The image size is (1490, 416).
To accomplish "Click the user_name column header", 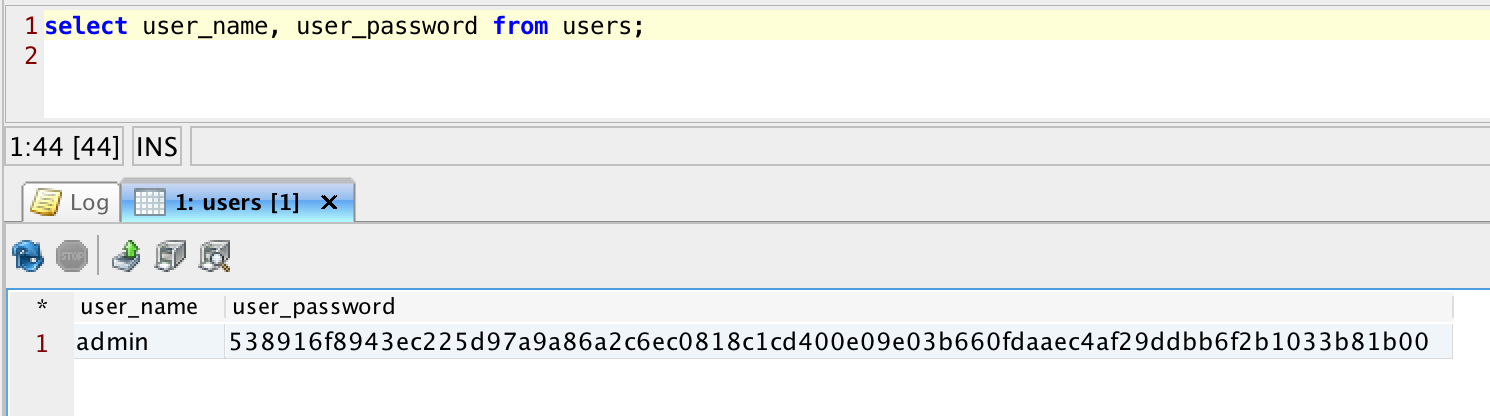I will [x=139, y=307].
